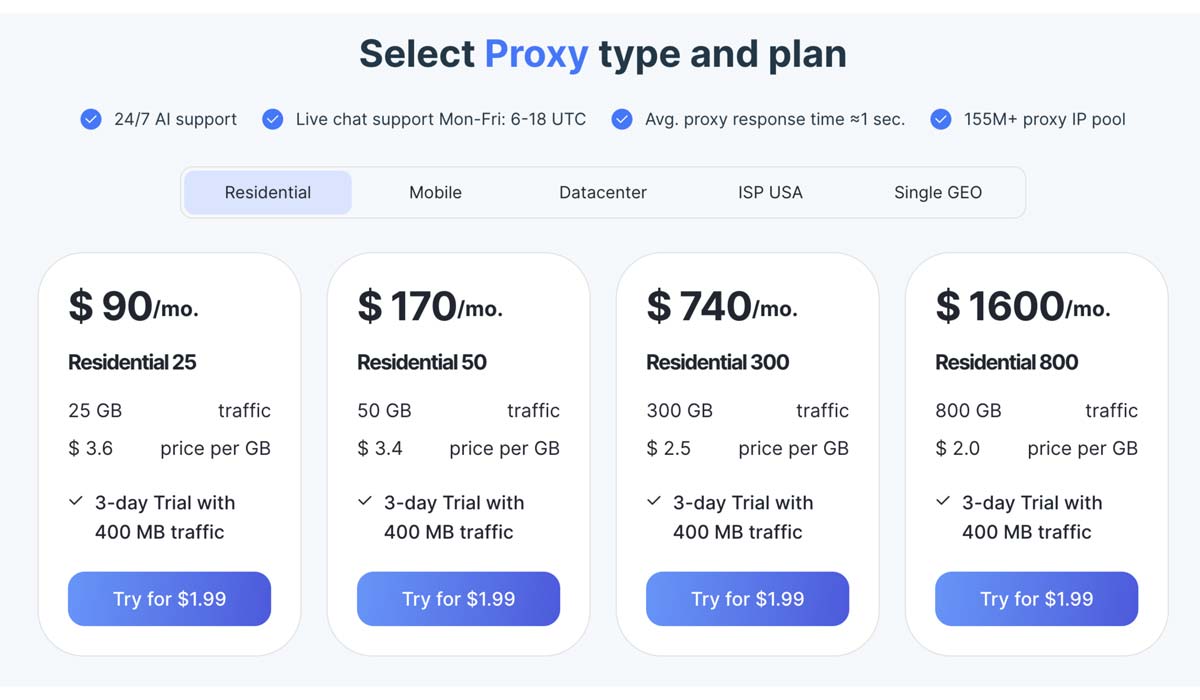Start the Residential 300 trial for $1.99
1200x700 pixels.
pos(747,599)
